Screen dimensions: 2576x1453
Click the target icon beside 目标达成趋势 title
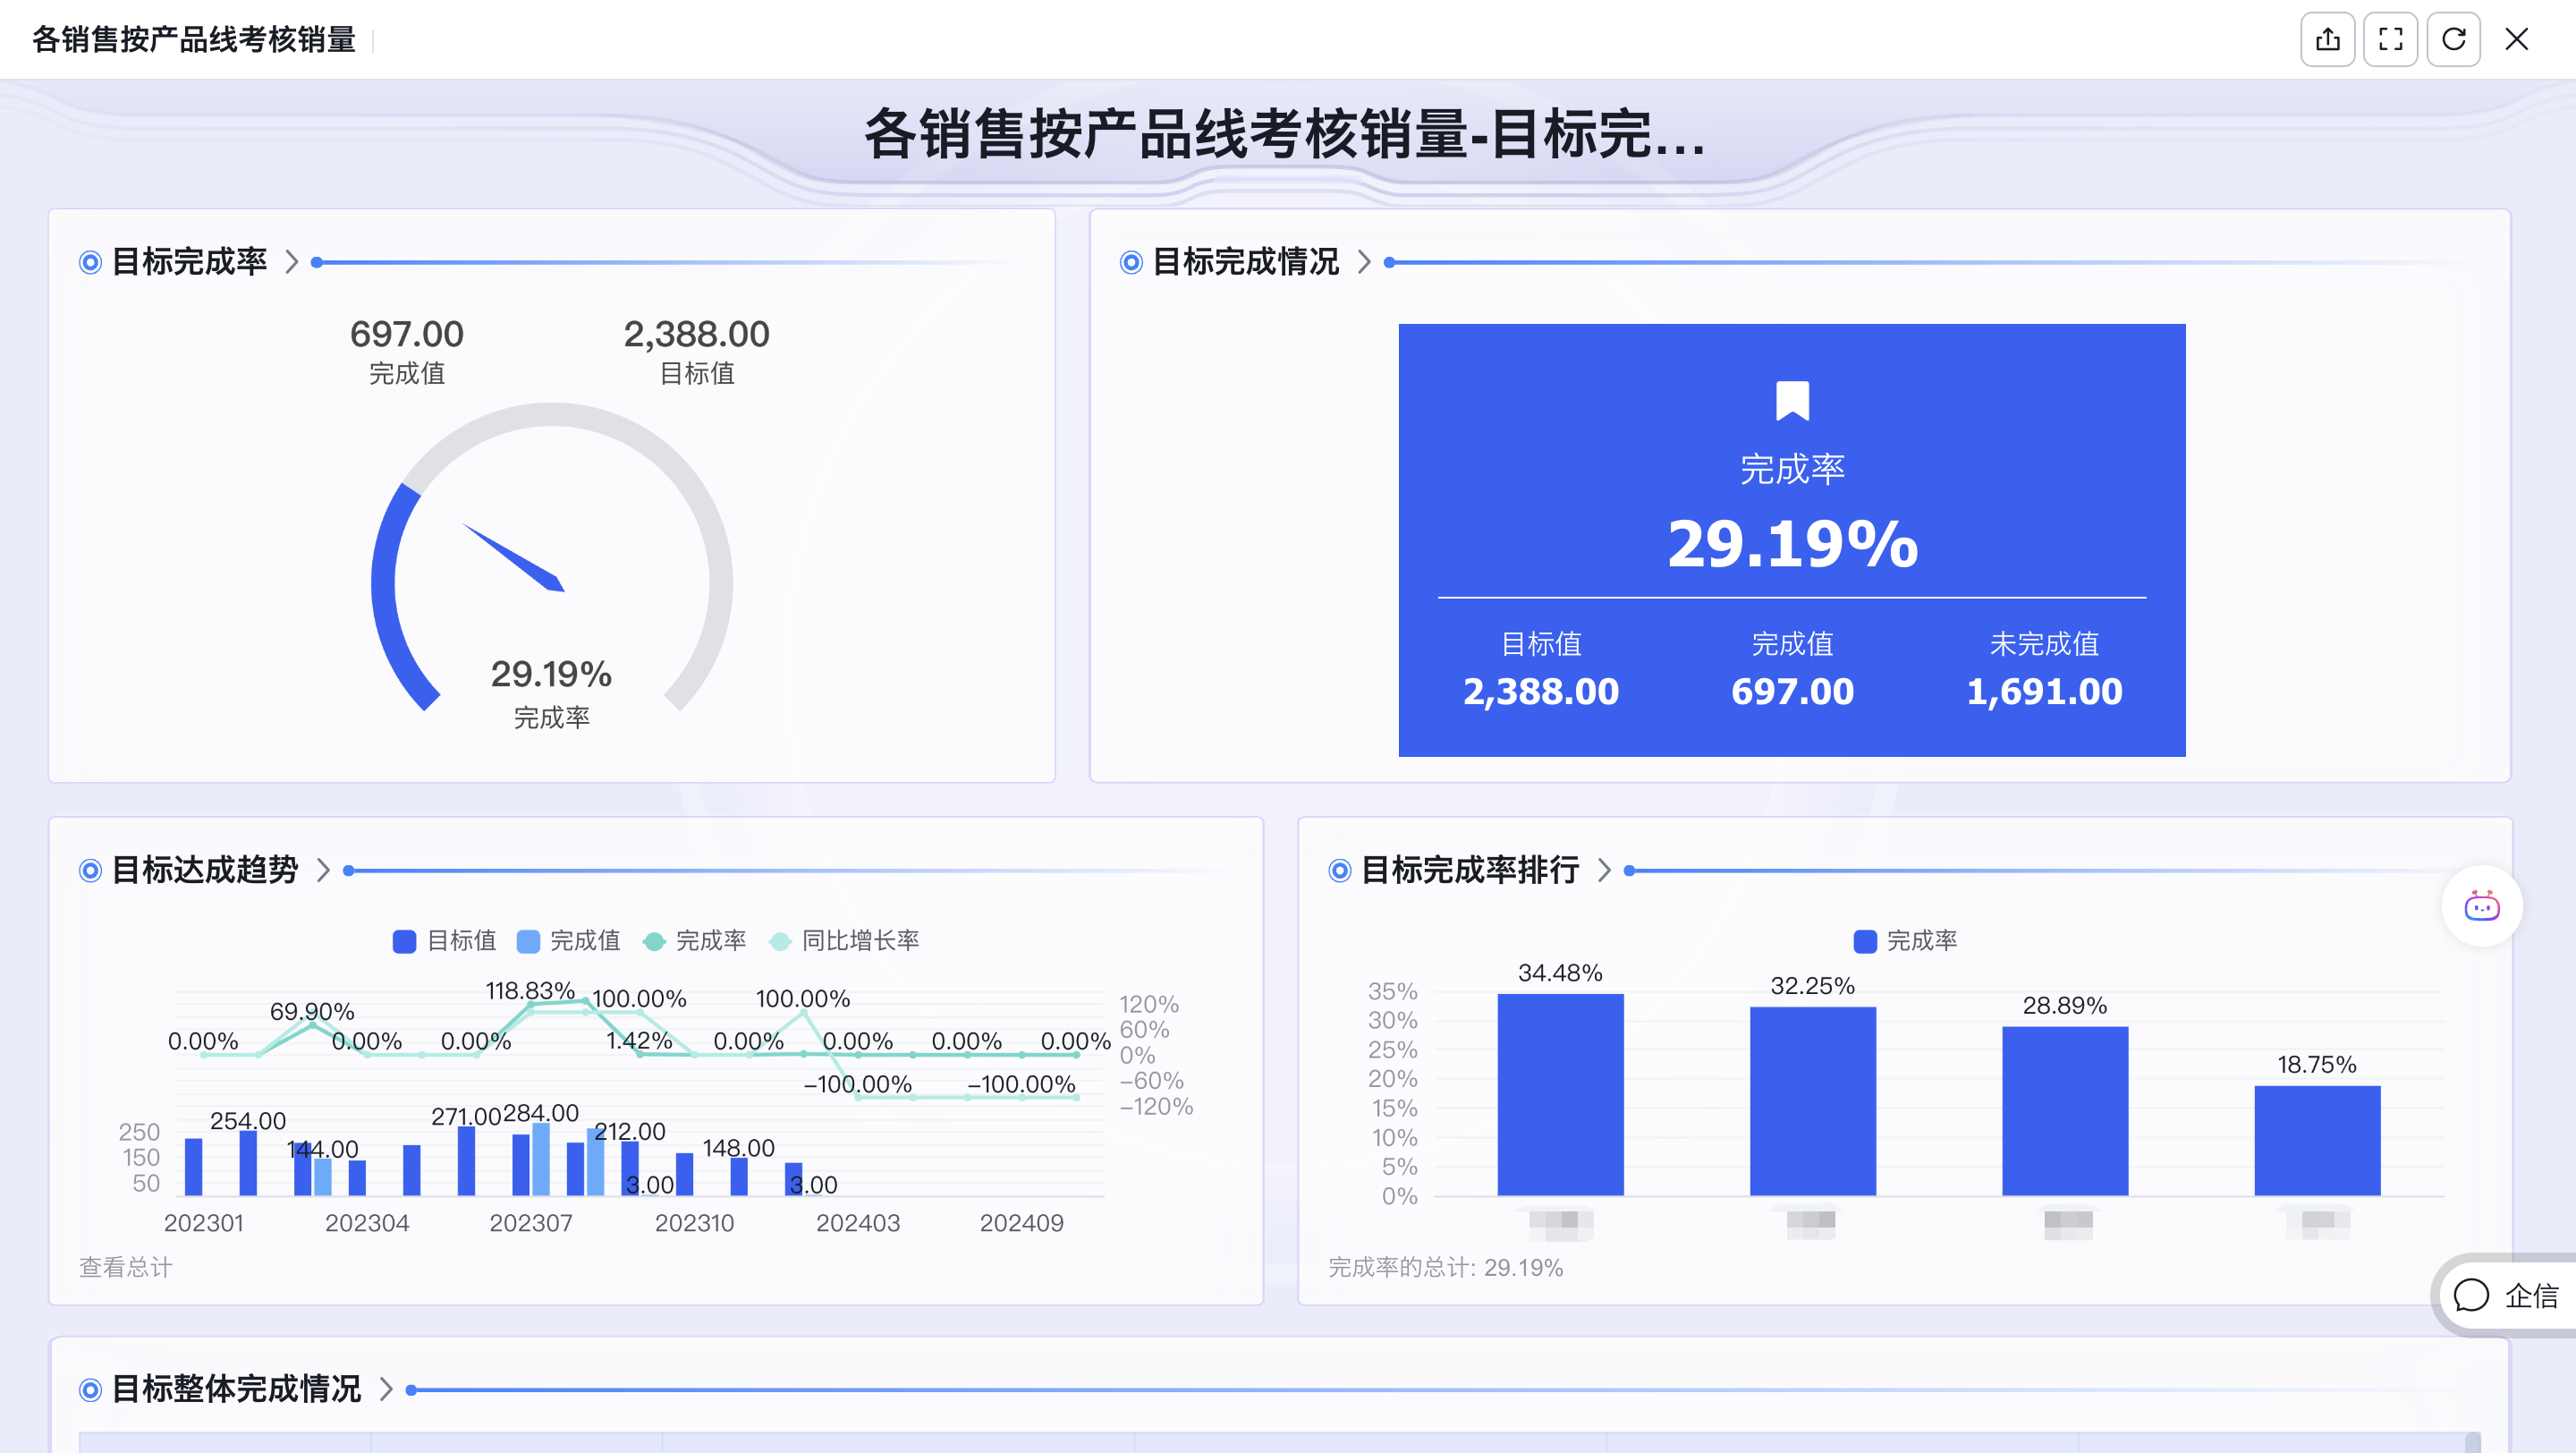pyautogui.click(x=91, y=870)
